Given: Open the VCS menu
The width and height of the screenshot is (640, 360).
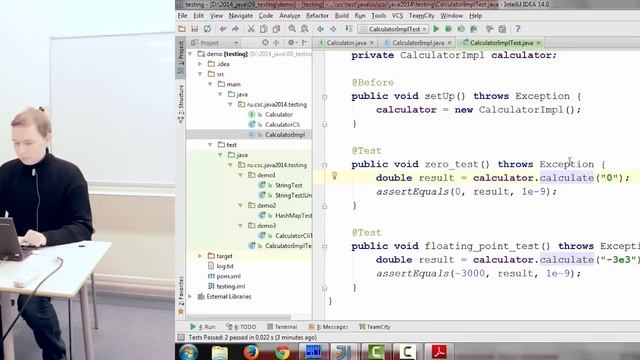Looking at the screenshot, I should tap(397, 16).
